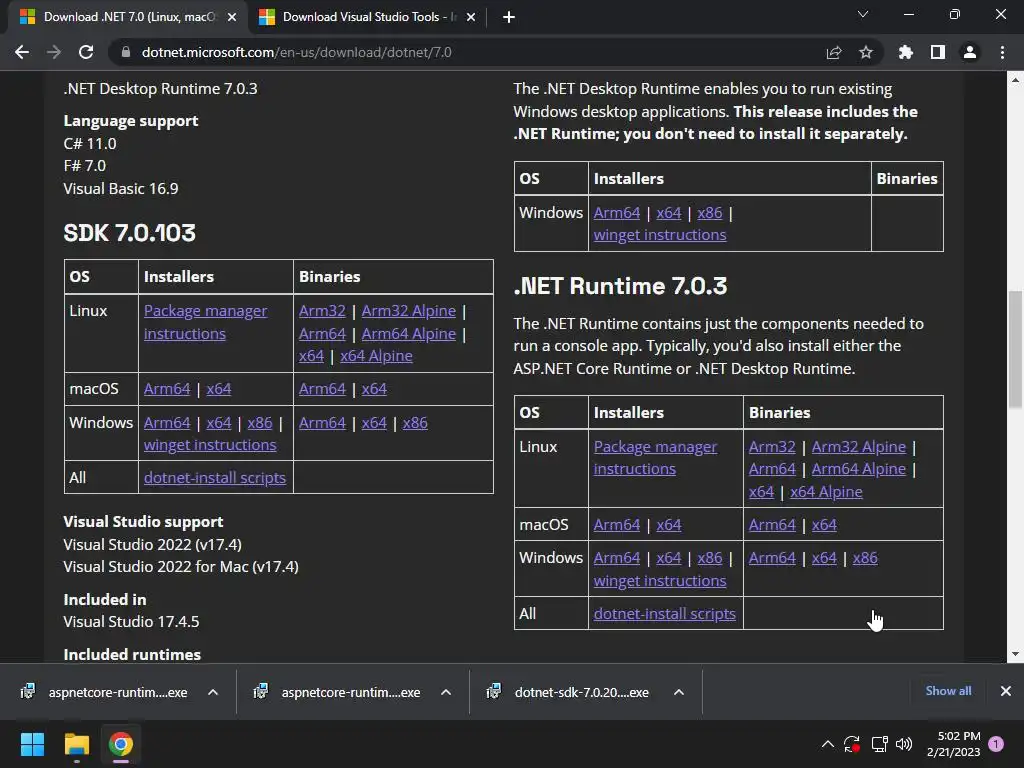Download .NET Runtime macOS x64 installer
Viewport: 1024px width, 768px height.
click(669, 525)
